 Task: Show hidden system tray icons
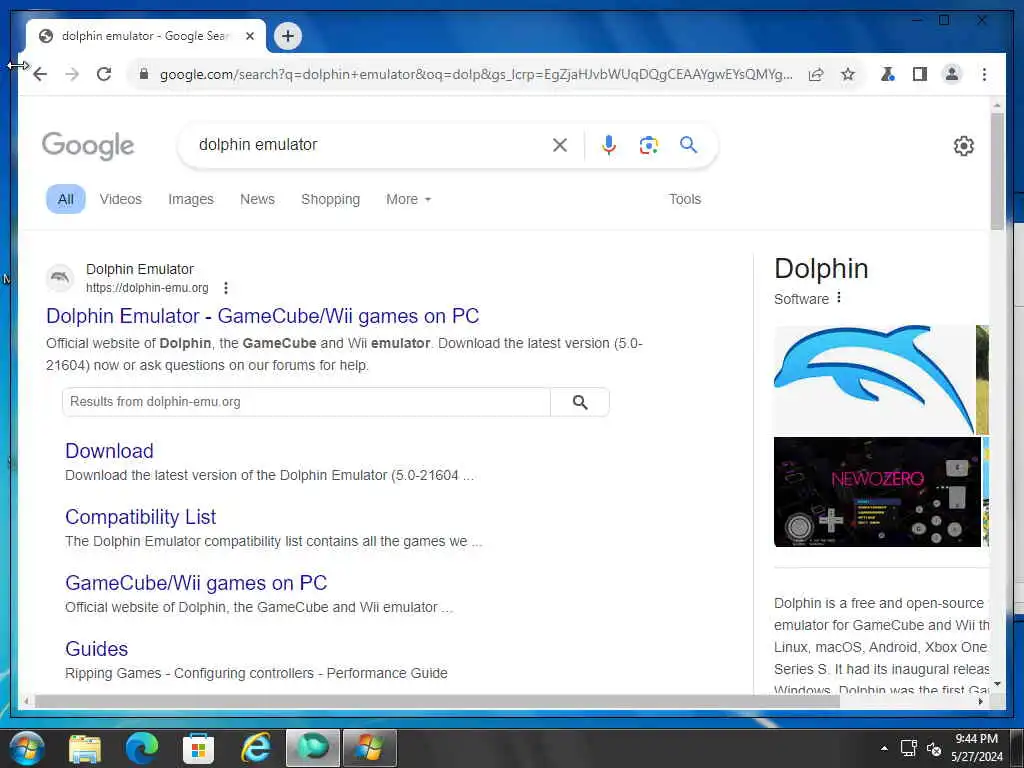(x=884, y=748)
